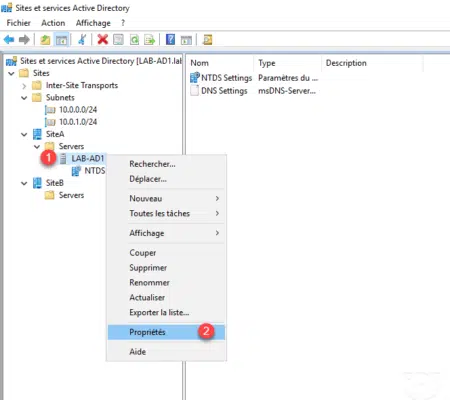
Task: Select the Servers label under SiteA
Action: 71,146
